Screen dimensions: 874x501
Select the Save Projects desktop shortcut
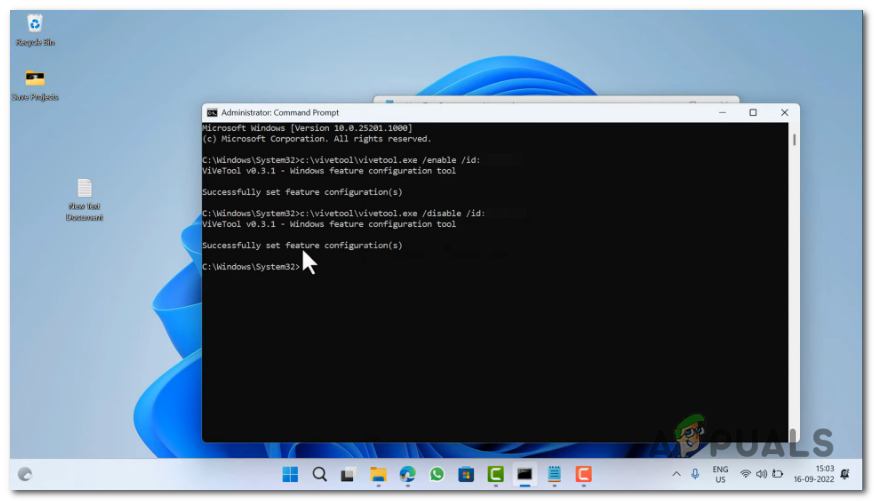35,85
